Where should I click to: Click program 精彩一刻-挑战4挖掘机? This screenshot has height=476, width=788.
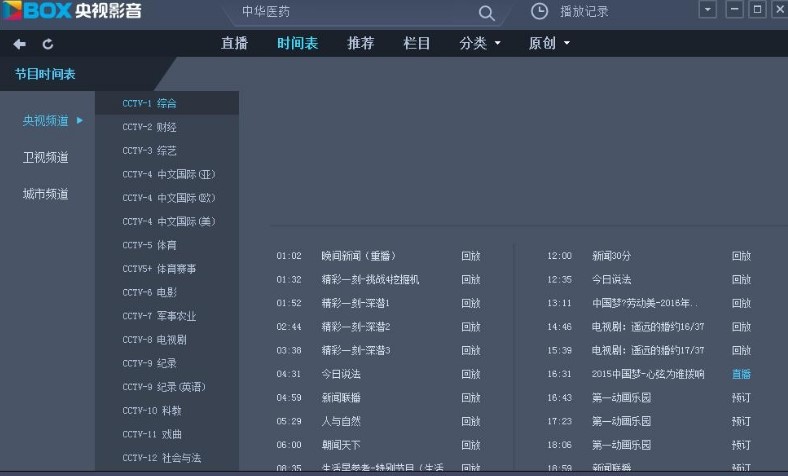click(x=370, y=279)
